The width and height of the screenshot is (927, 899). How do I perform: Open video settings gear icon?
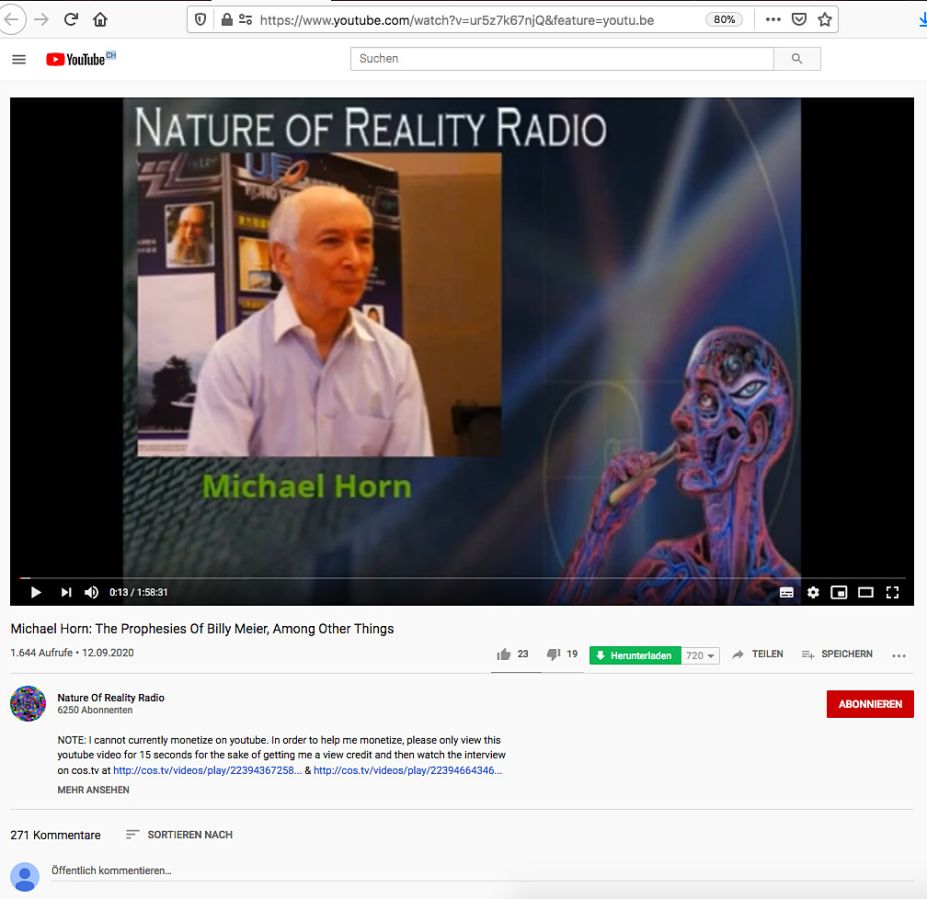coord(813,592)
